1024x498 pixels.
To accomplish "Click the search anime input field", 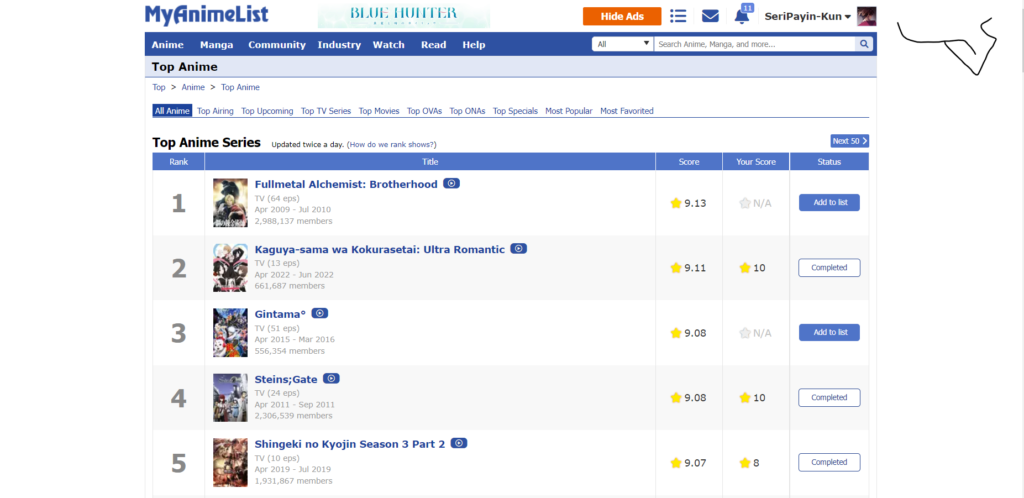I will [x=754, y=44].
